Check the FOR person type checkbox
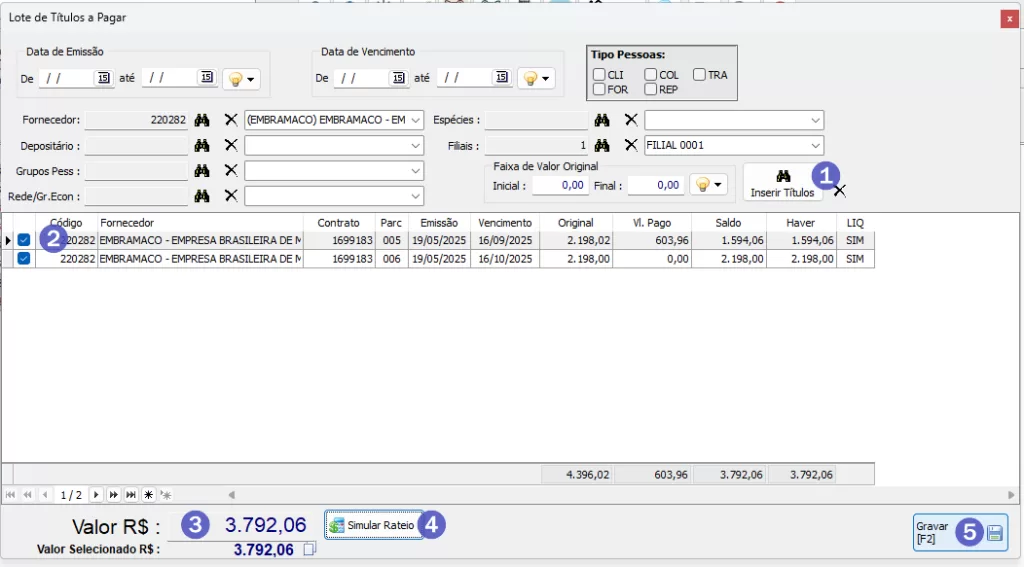Viewport: 1024px width, 567px height. [598, 89]
